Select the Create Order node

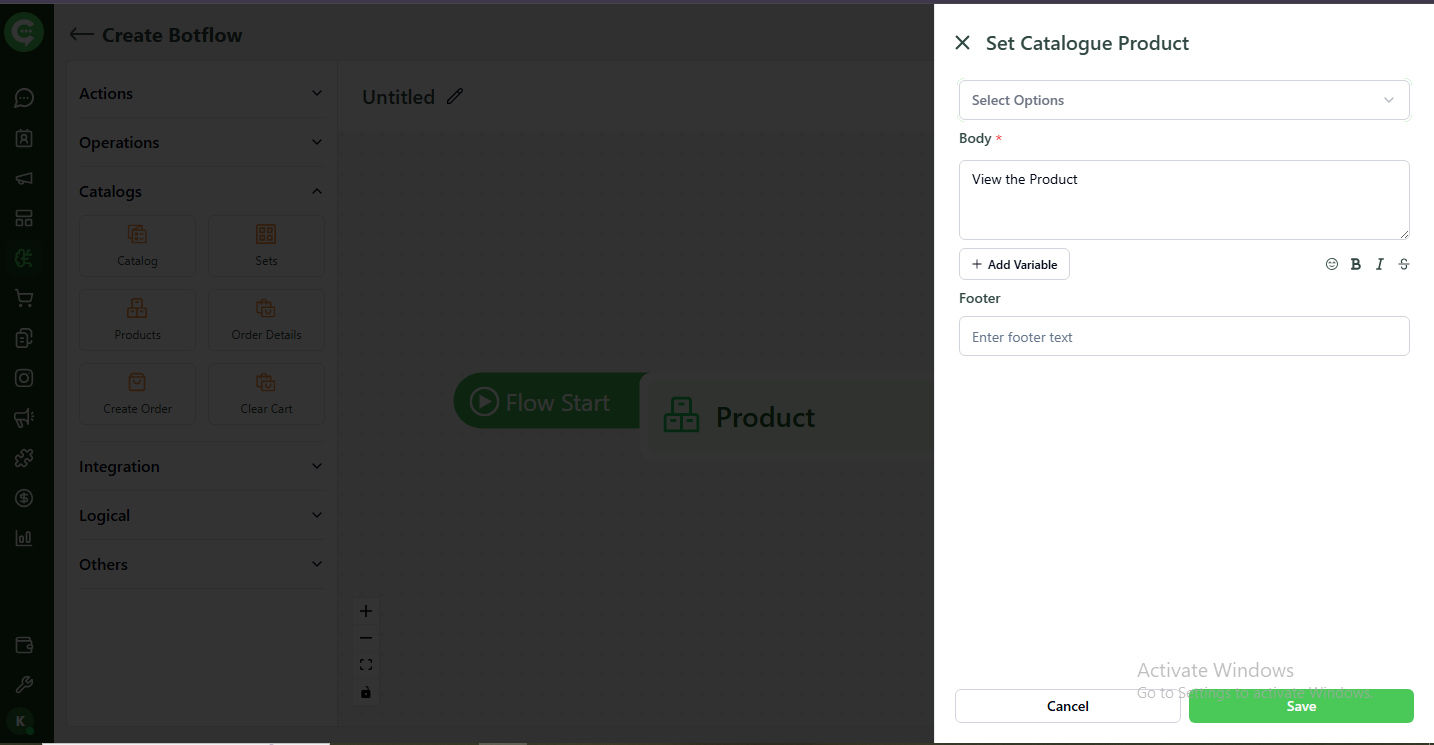click(x=137, y=393)
